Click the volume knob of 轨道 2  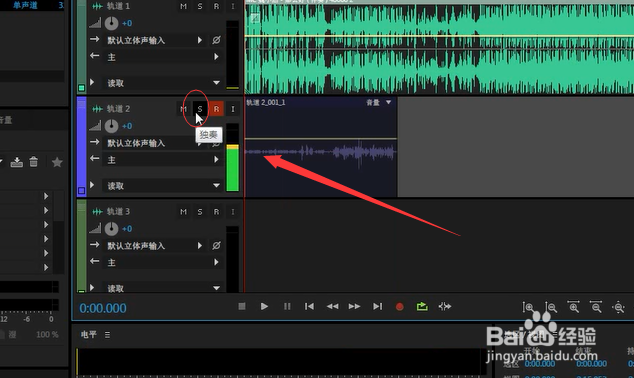coord(112,126)
